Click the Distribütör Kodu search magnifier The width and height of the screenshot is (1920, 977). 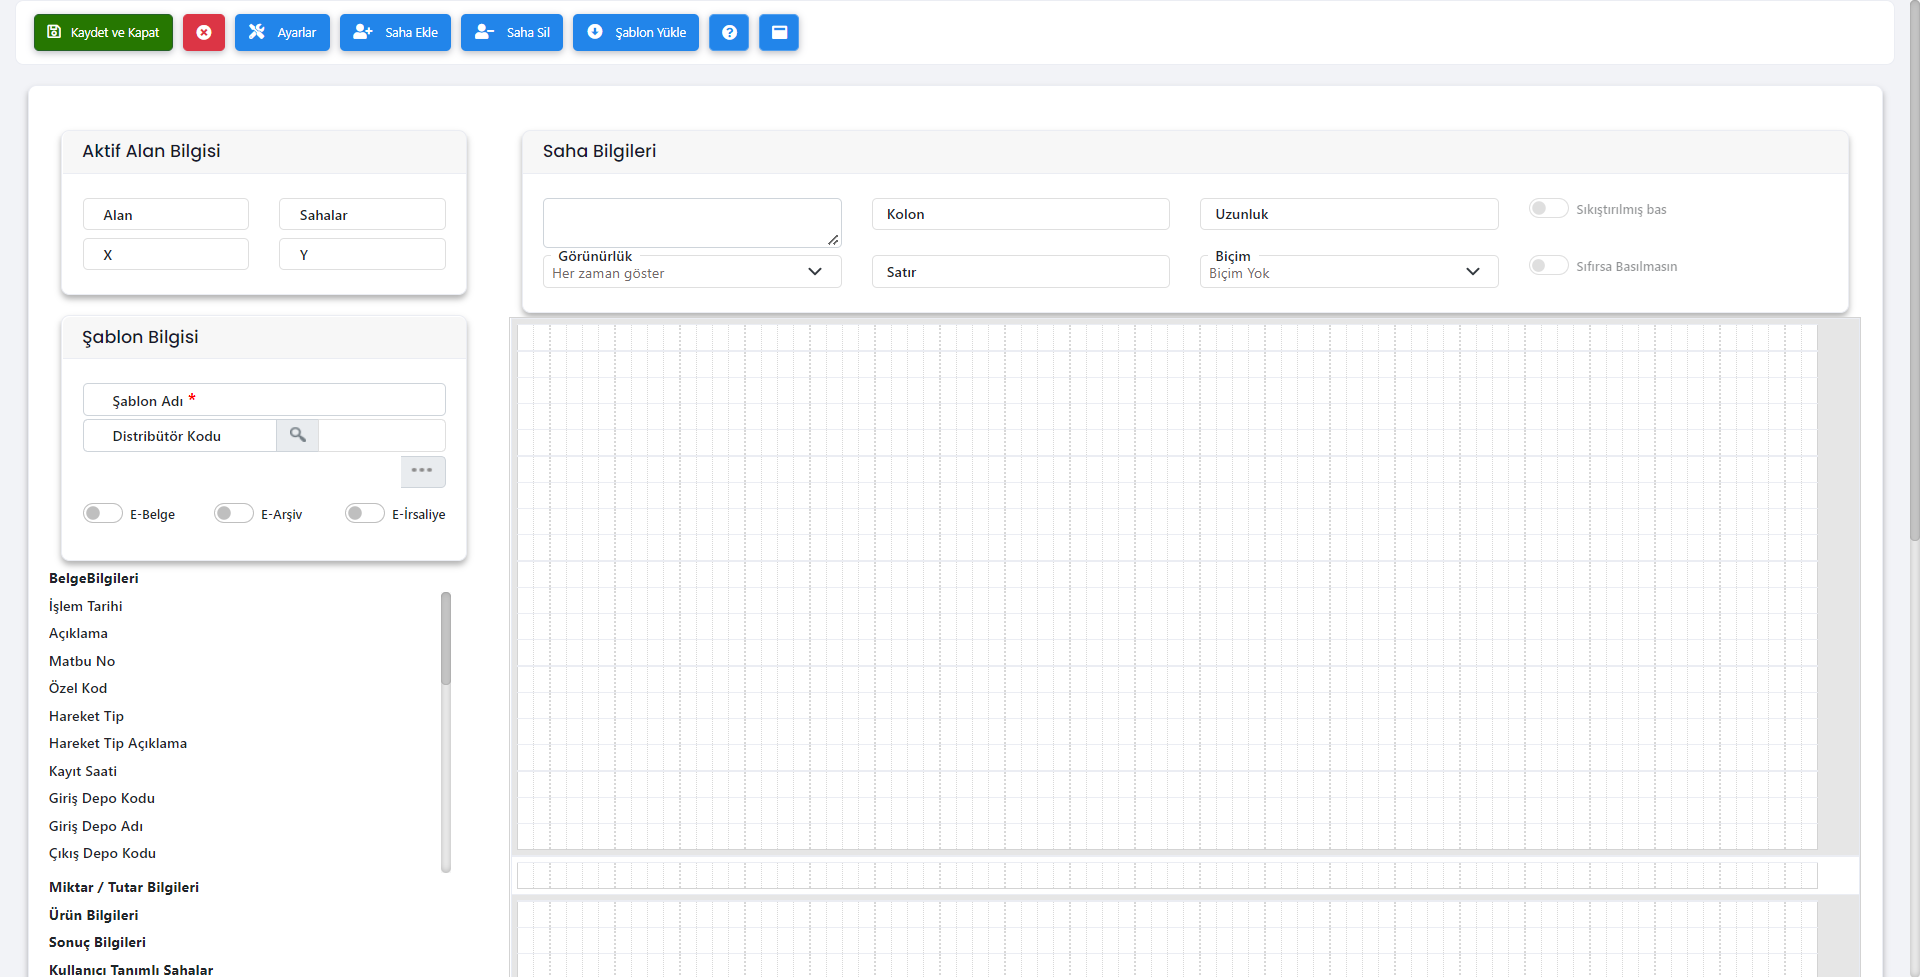pyautogui.click(x=297, y=435)
